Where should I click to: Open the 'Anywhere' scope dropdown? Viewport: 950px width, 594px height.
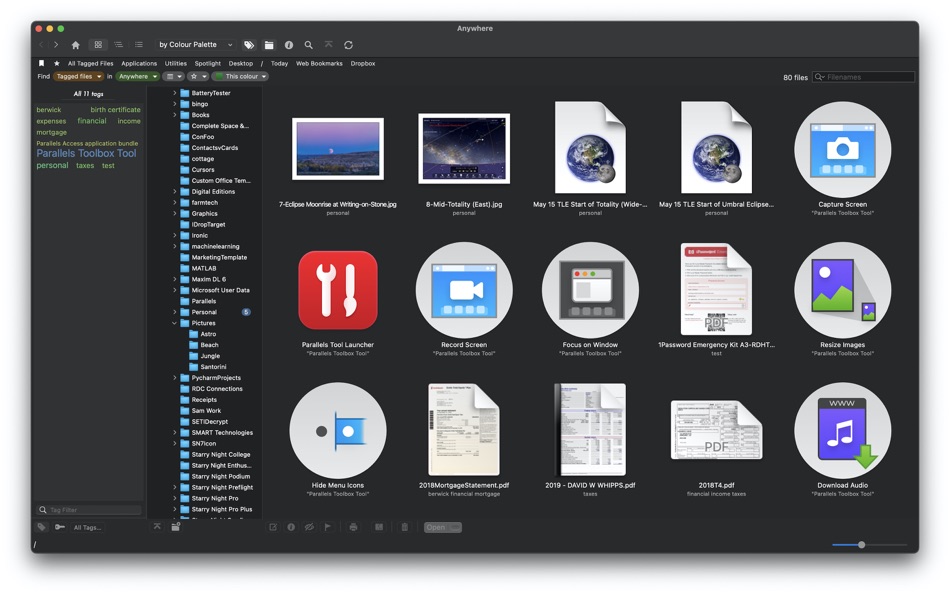(x=138, y=76)
